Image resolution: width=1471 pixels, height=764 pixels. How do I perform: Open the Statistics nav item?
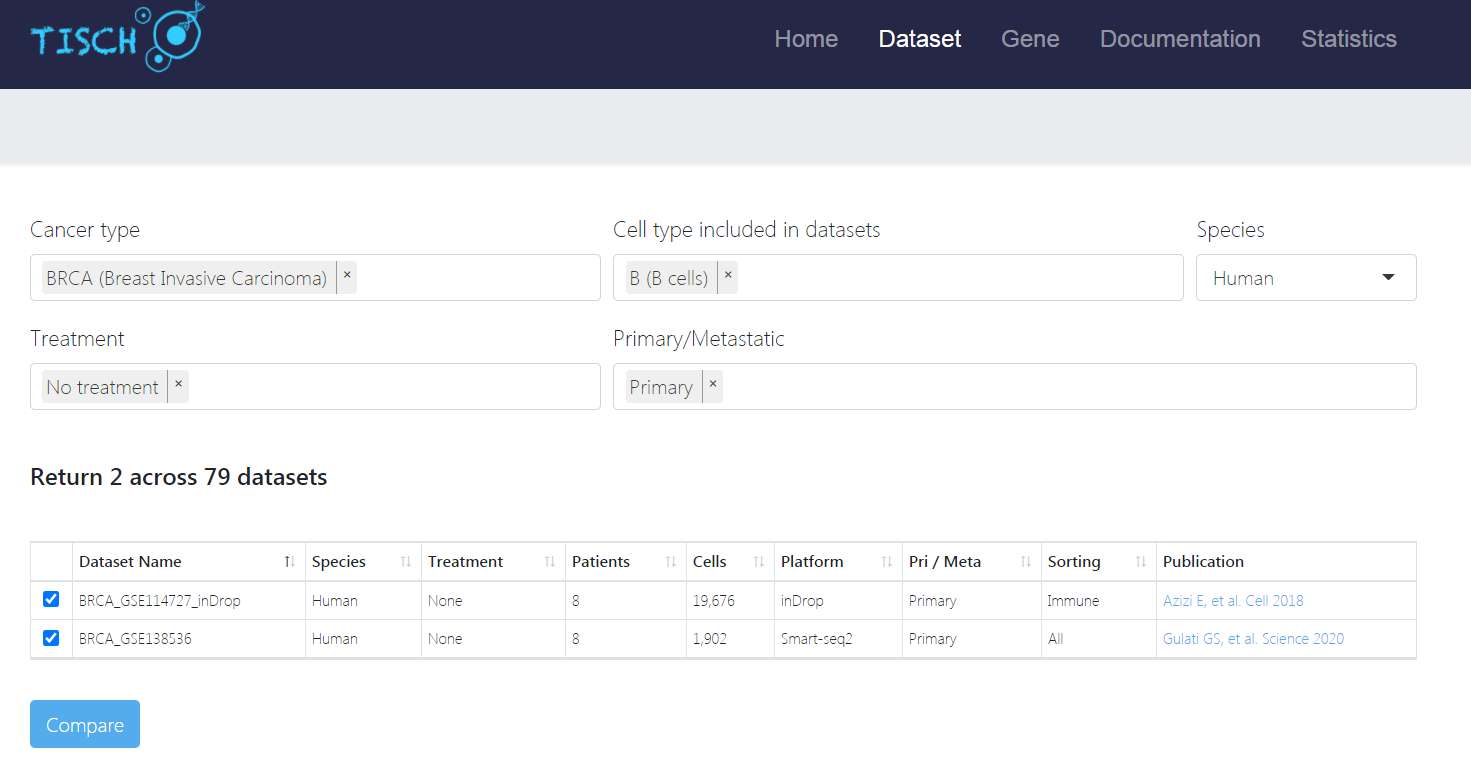[x=1349, y=39]
